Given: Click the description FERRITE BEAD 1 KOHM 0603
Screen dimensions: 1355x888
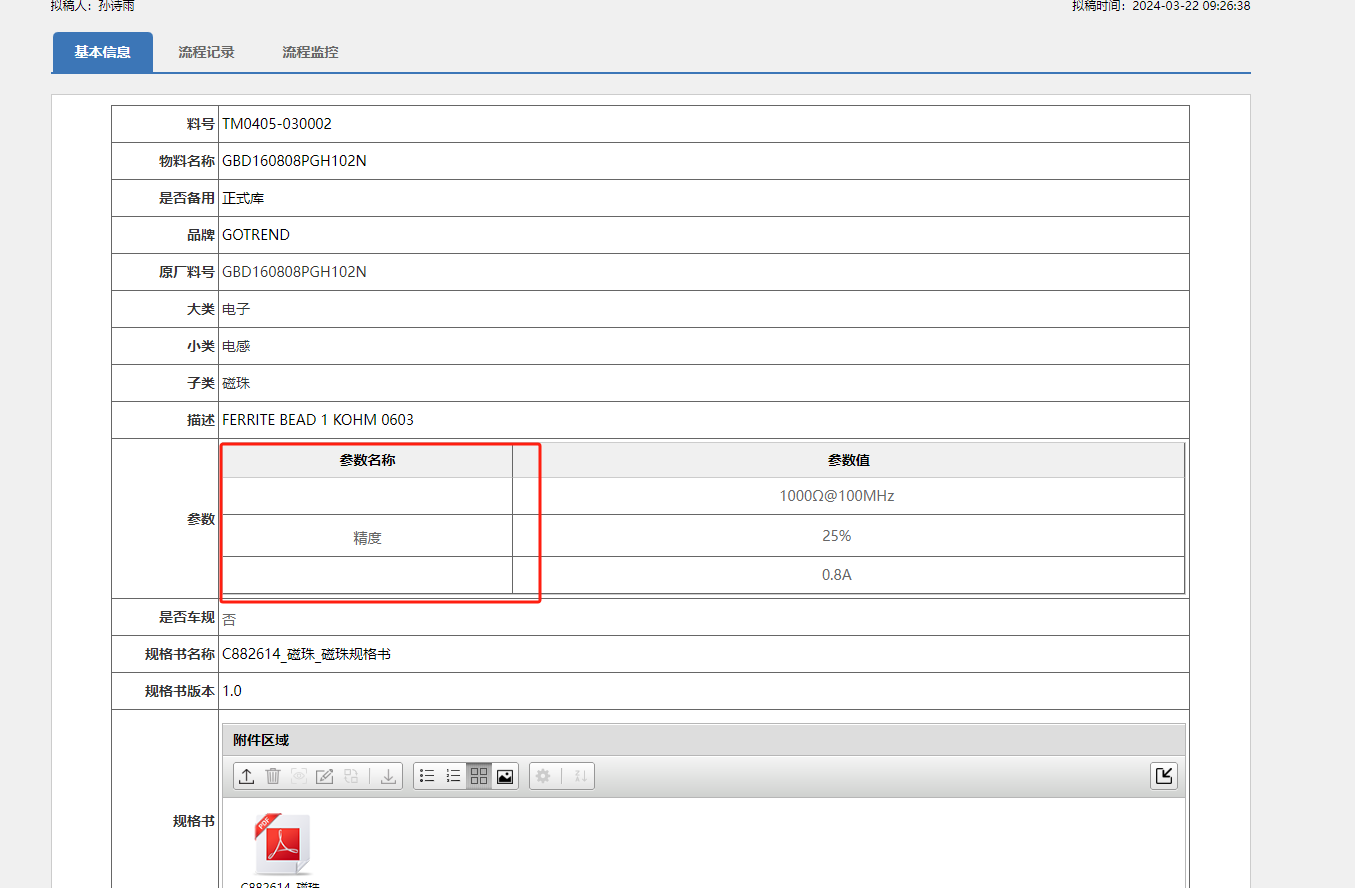Looking at the screenshot, I should 318,420.
